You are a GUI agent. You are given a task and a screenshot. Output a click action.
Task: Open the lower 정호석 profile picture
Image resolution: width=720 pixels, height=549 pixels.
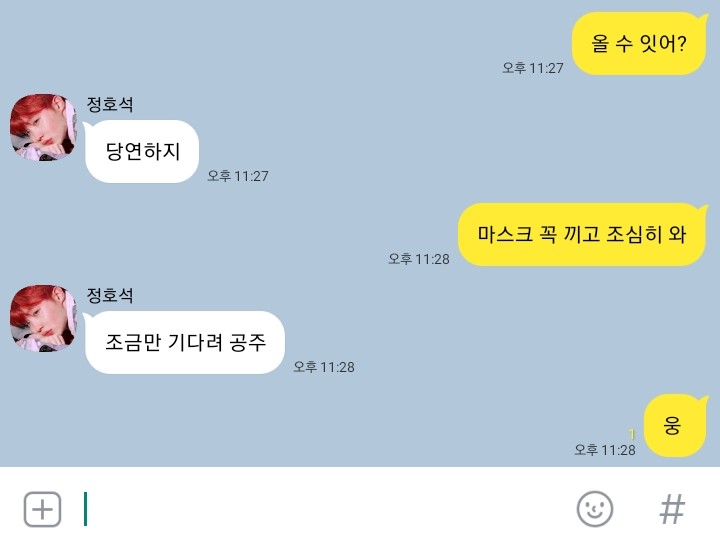[x=43, y=319]
